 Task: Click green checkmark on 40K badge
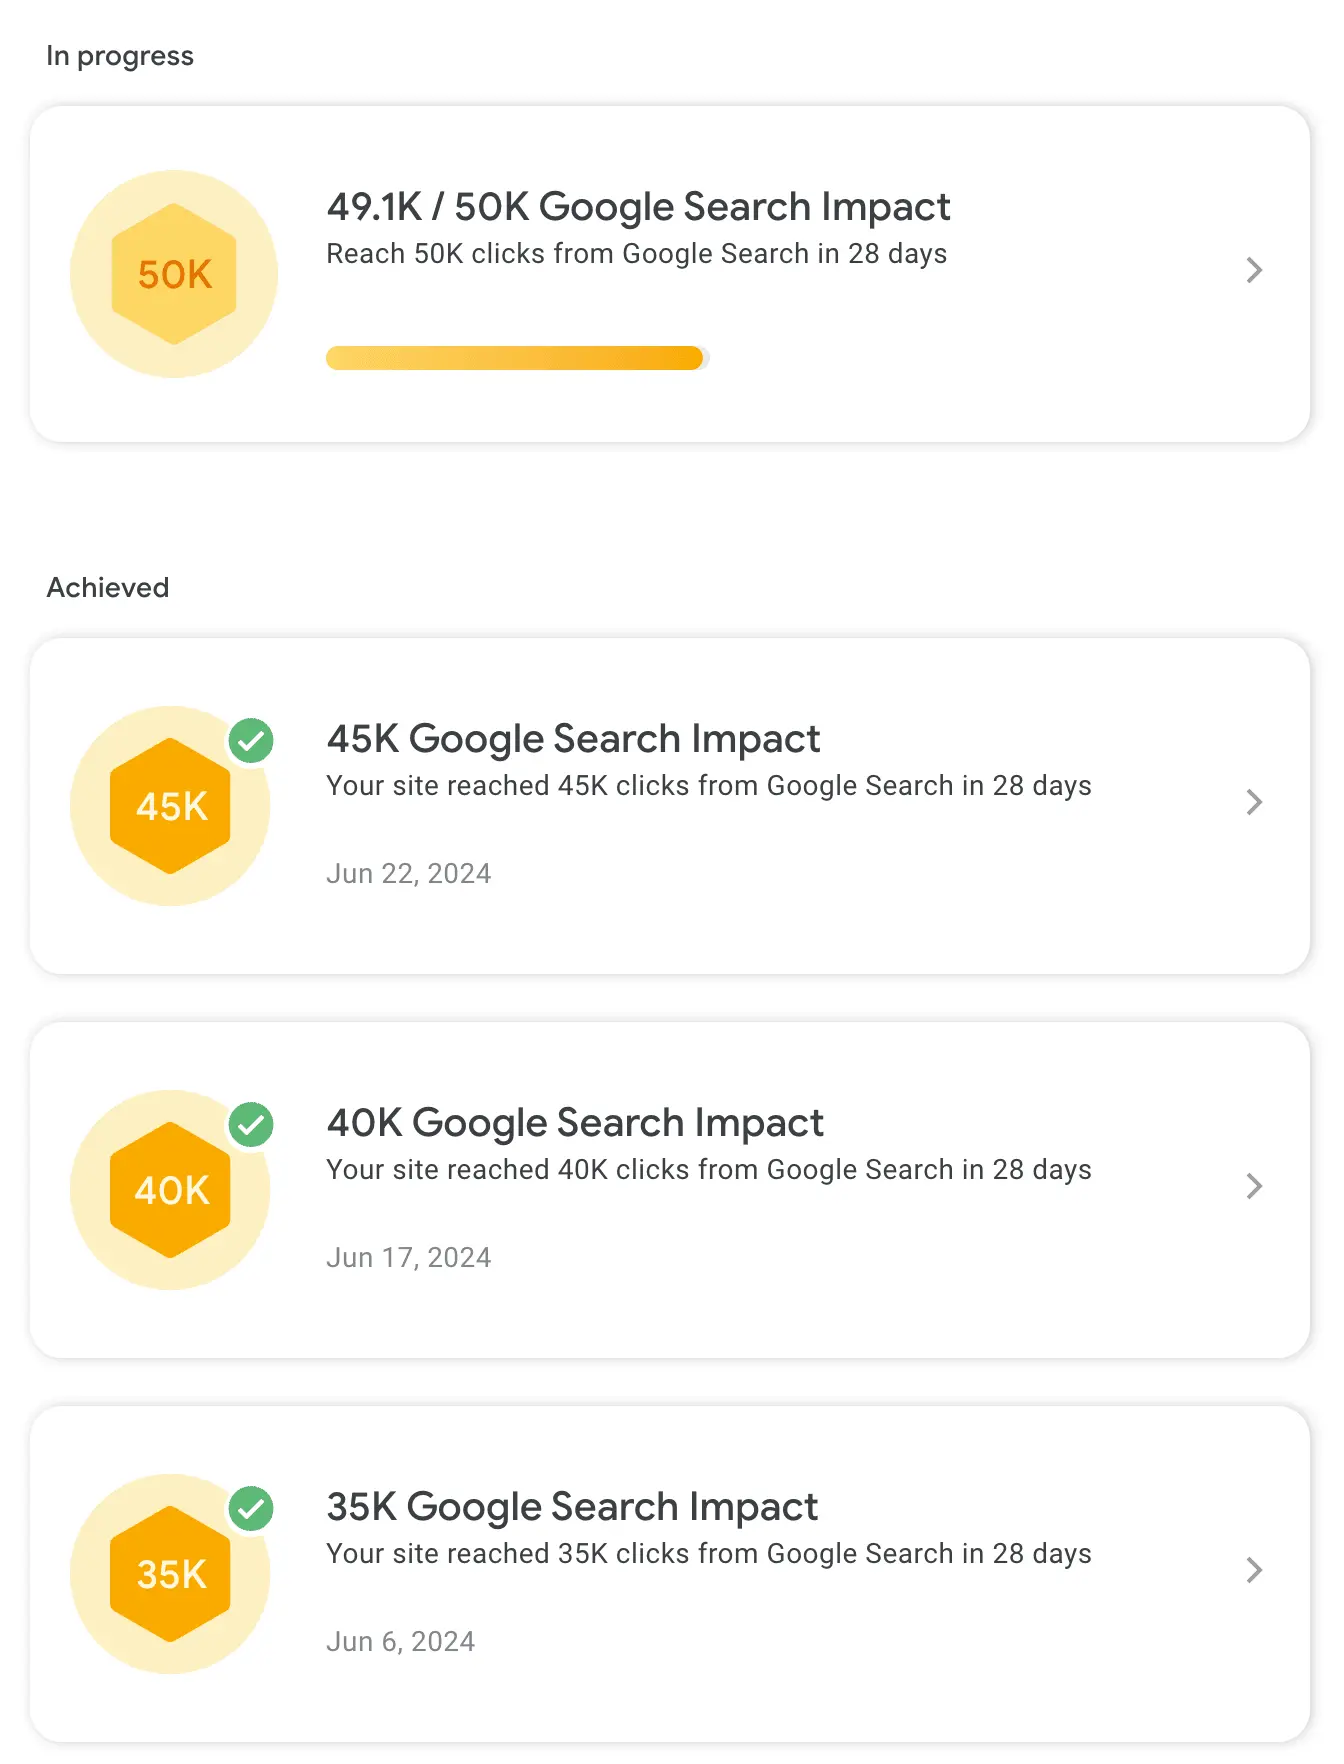251,1125
